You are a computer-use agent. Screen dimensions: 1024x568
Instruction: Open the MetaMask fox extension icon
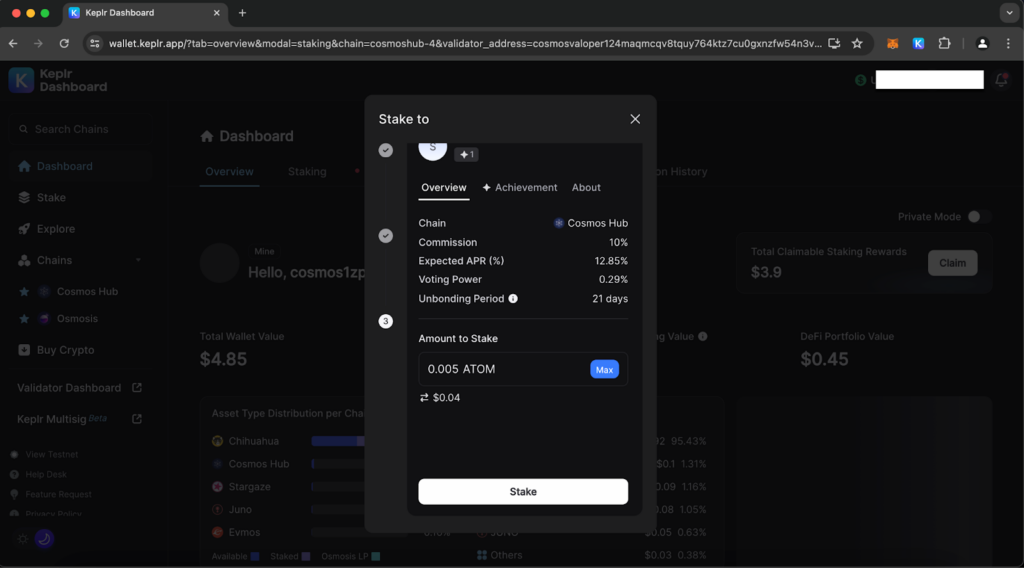tap(893, 44)
